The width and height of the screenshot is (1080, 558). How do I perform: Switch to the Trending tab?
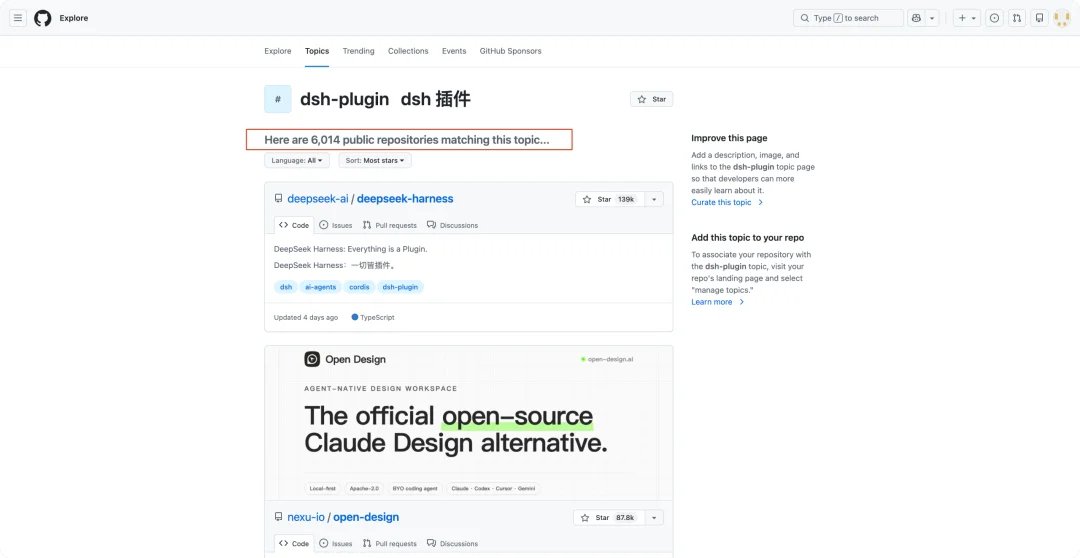(x=358, y=51)
